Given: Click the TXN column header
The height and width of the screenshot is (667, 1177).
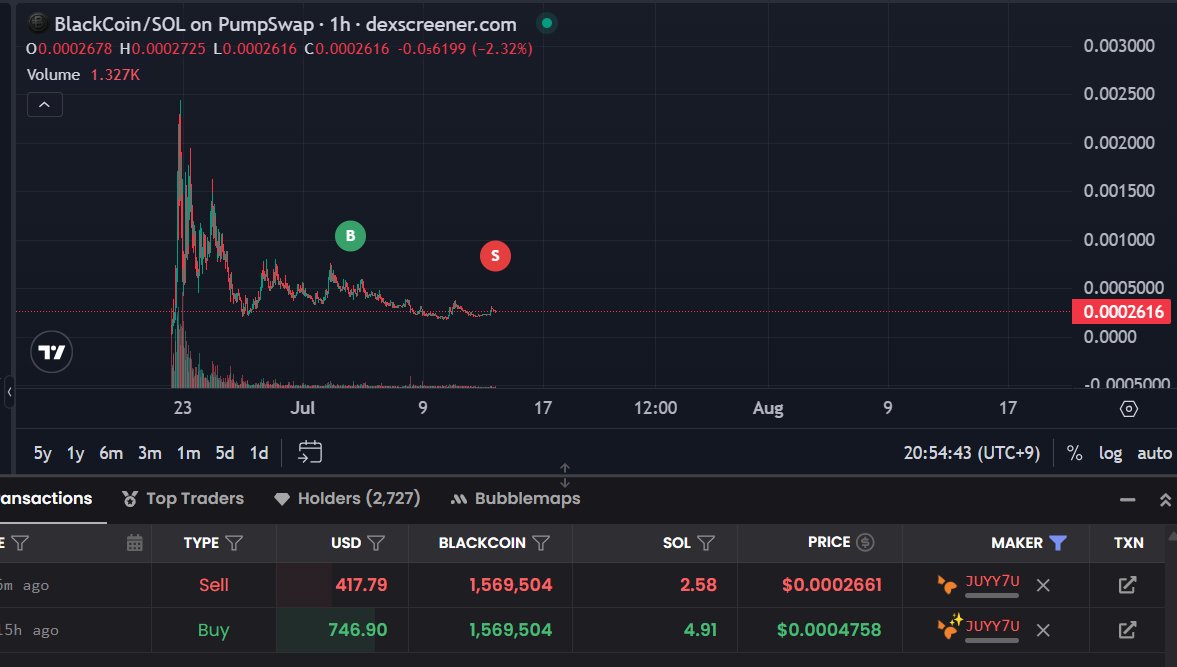Looking at the screenshot, I should [x=1128, y=542].
